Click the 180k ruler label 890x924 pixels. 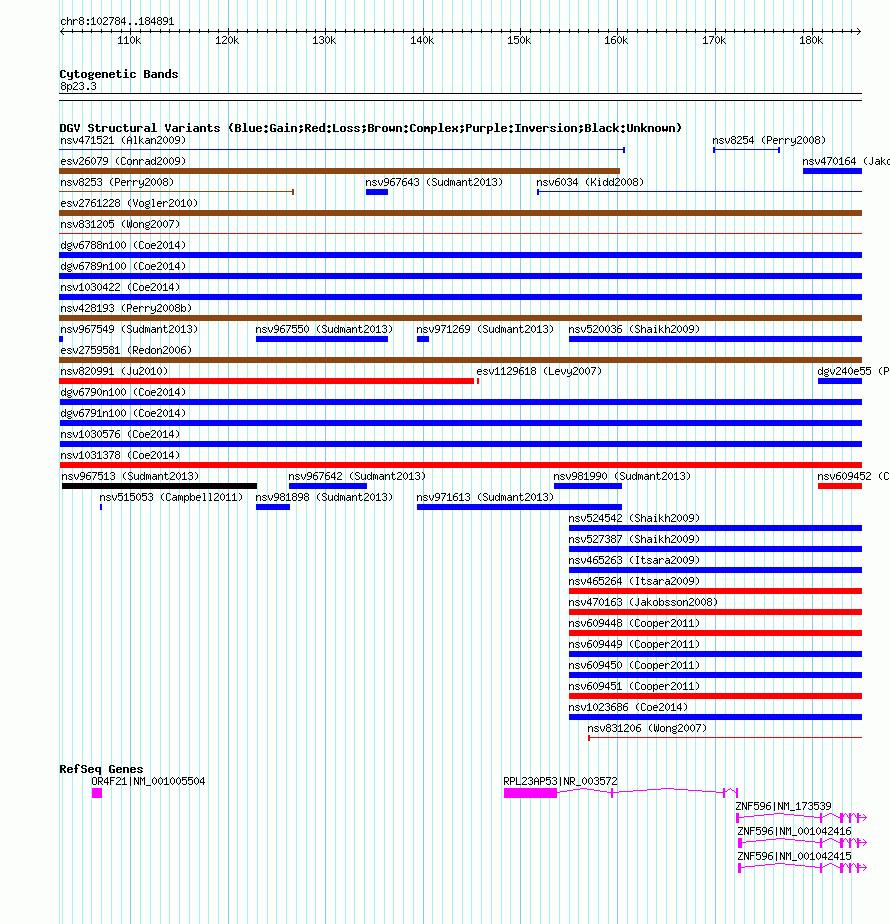(x=811, y=40)
